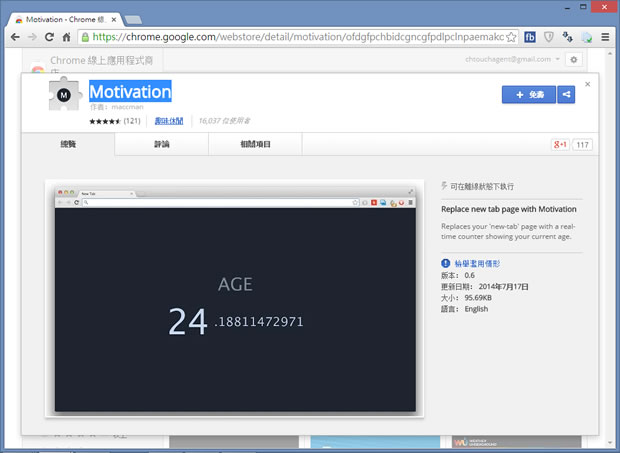
Task: Switch to the Reviews tab
Action: [x=162, y=144]
